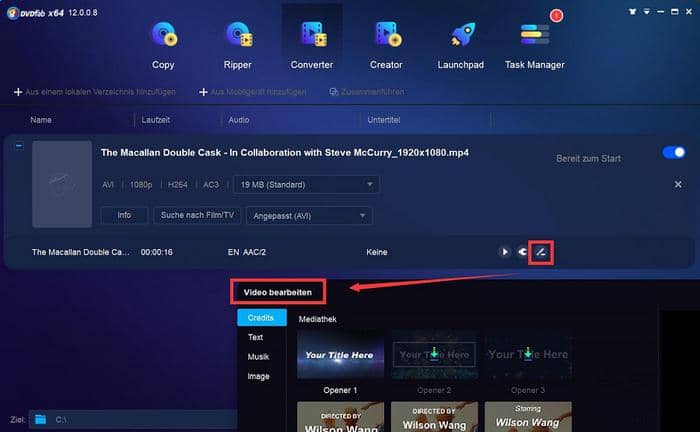Click the 1080p resolution label
The width and height of the screenshot is (700, 432).
coord(141,185)
